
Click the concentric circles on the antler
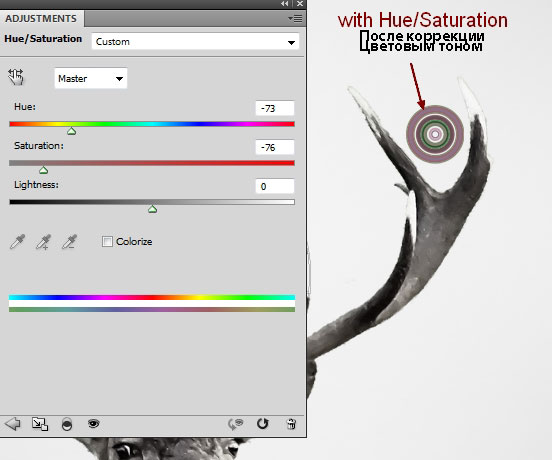pyautogui.click(x=435, y=134)
